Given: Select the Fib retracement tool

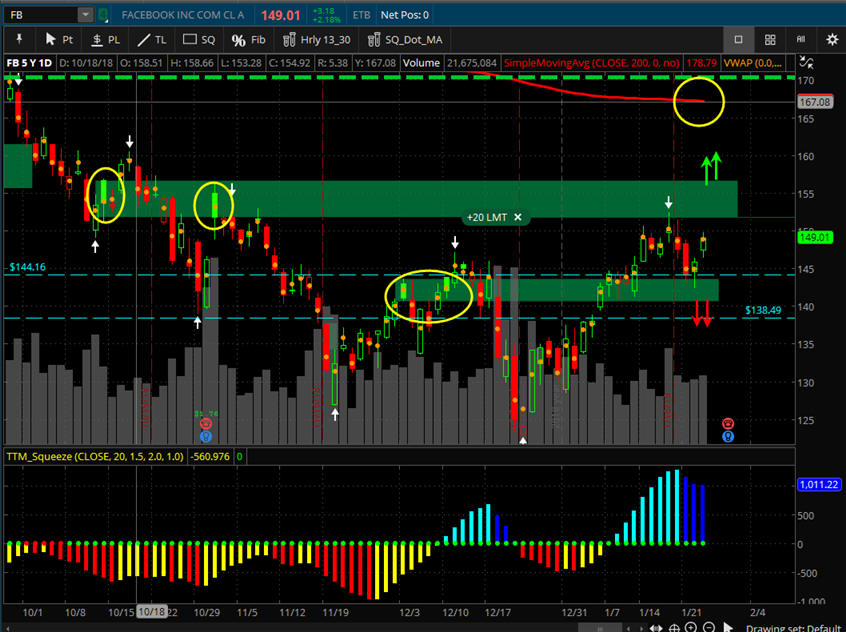Looking at the screenshot, I should click(x=249, y=39).
